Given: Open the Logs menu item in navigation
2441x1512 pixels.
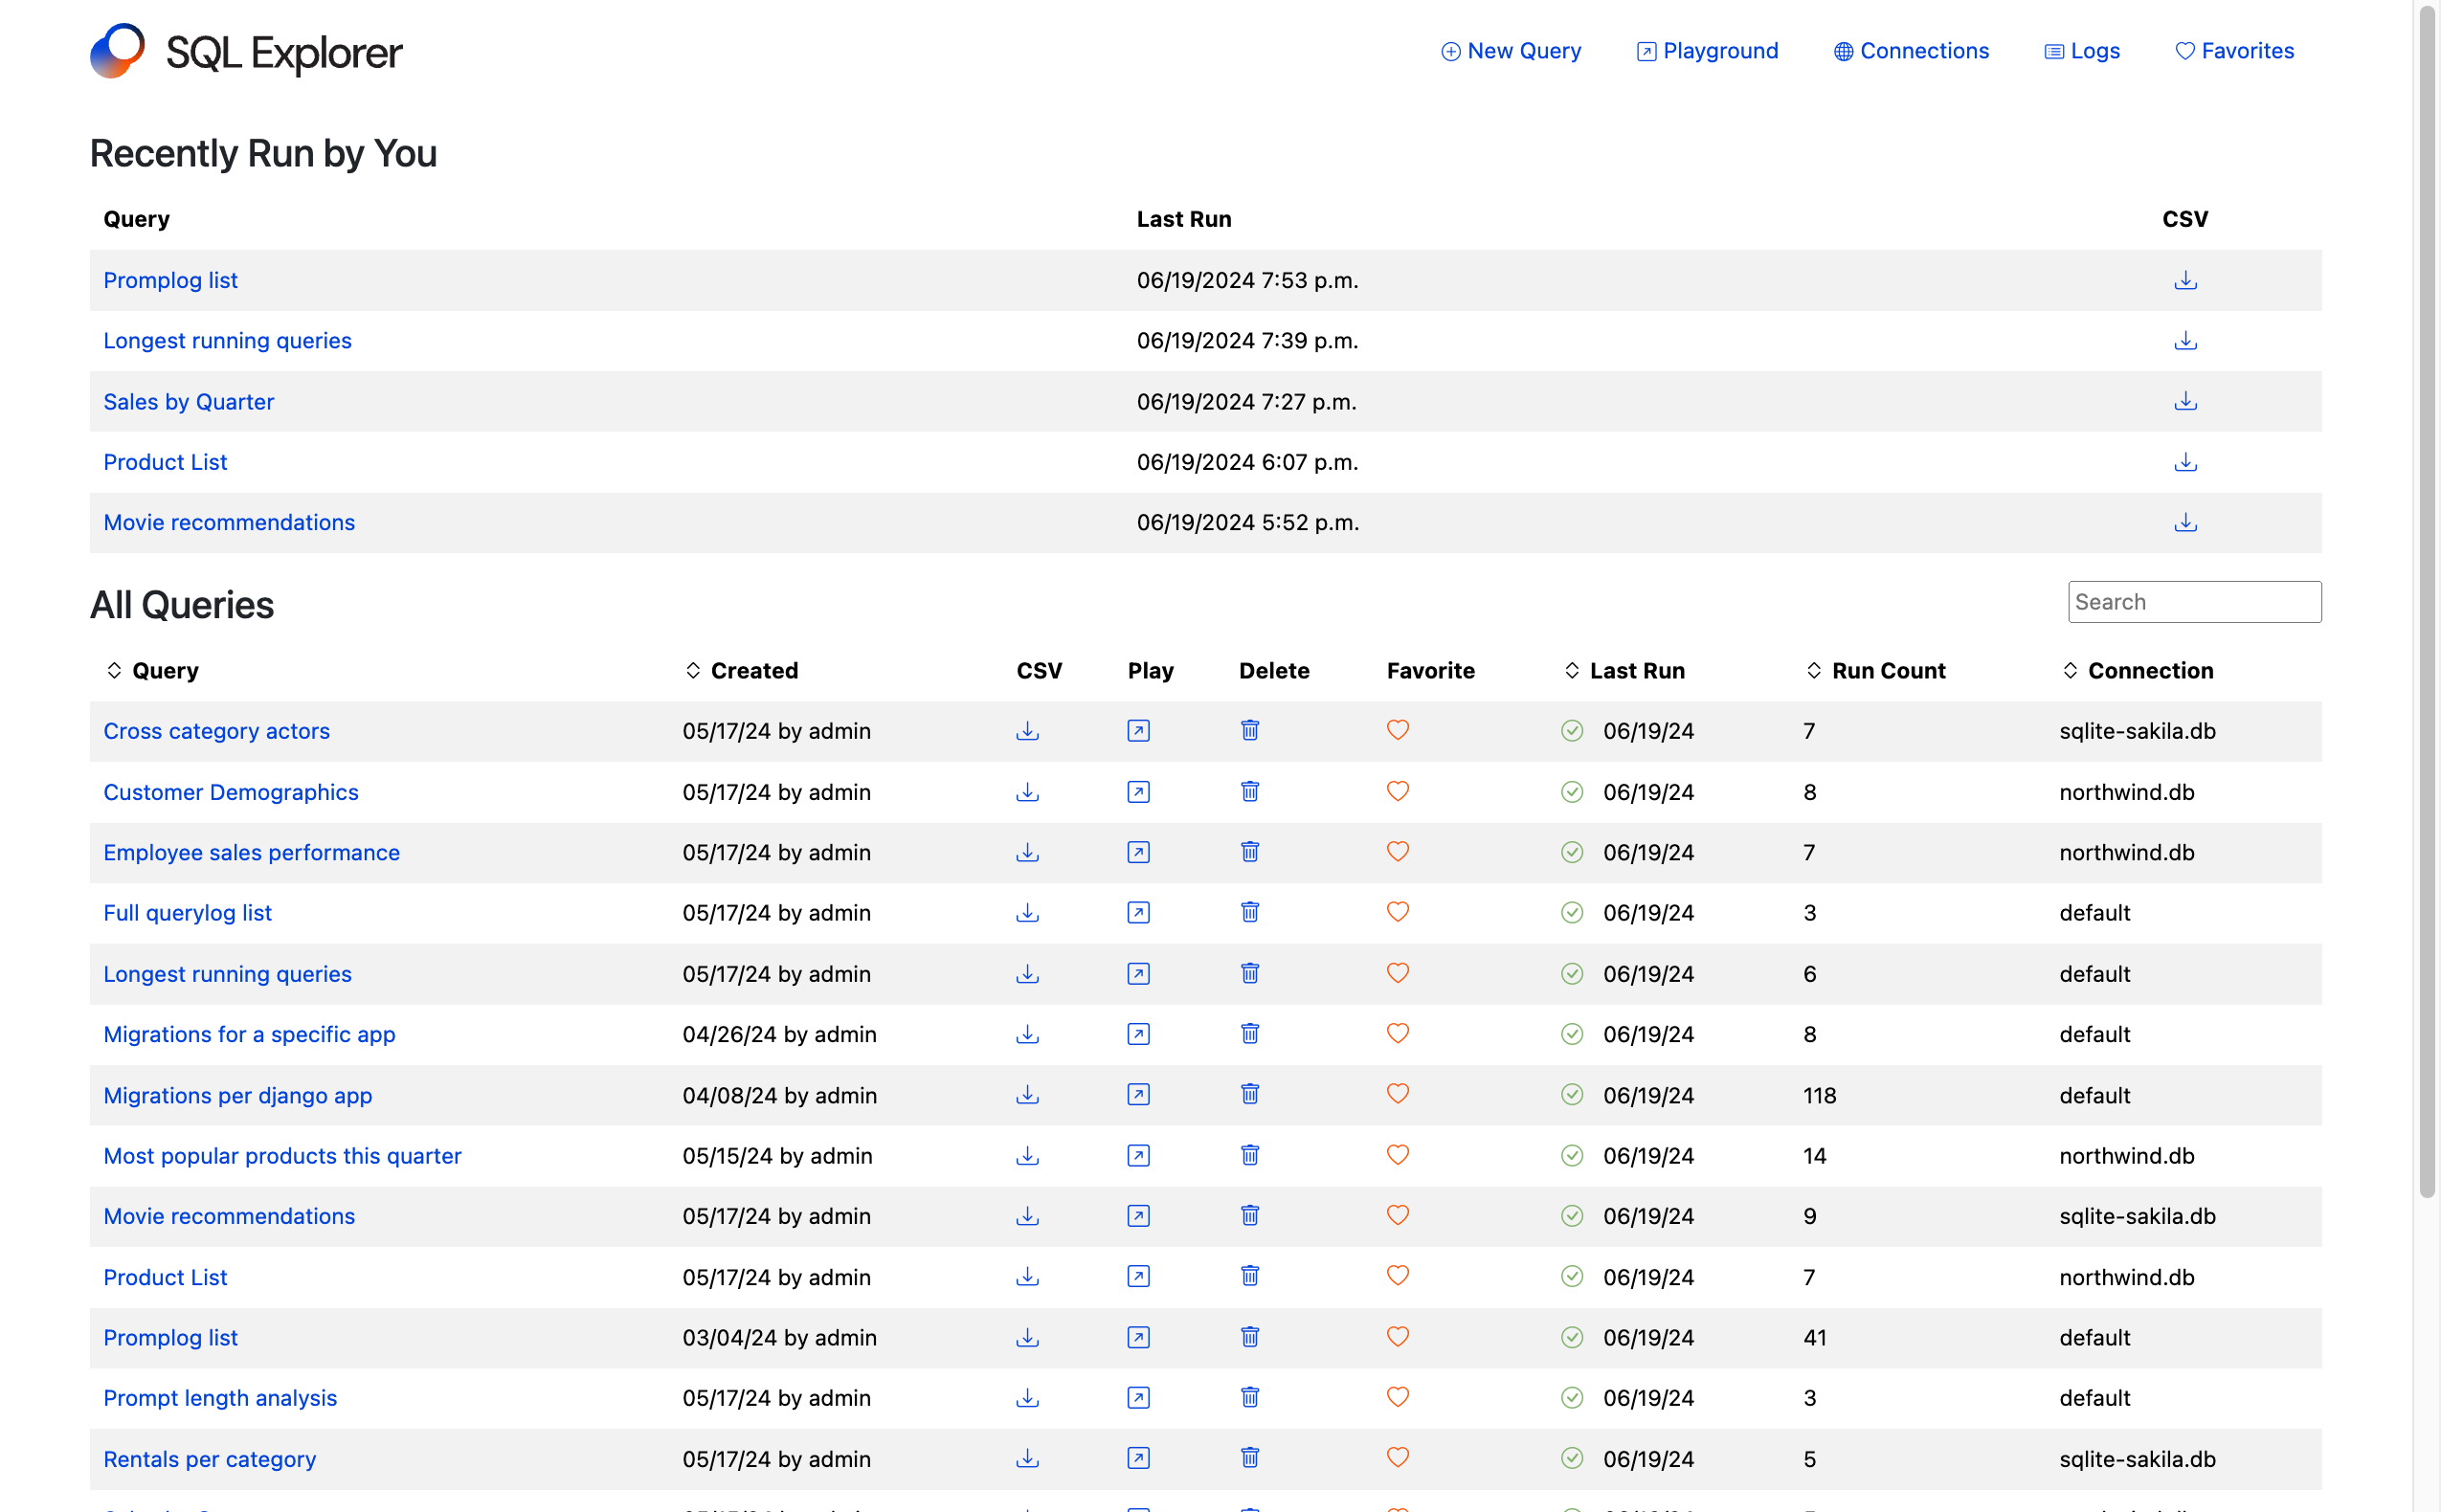Looking at the screenshot, I should click(x=2095, y=51).
